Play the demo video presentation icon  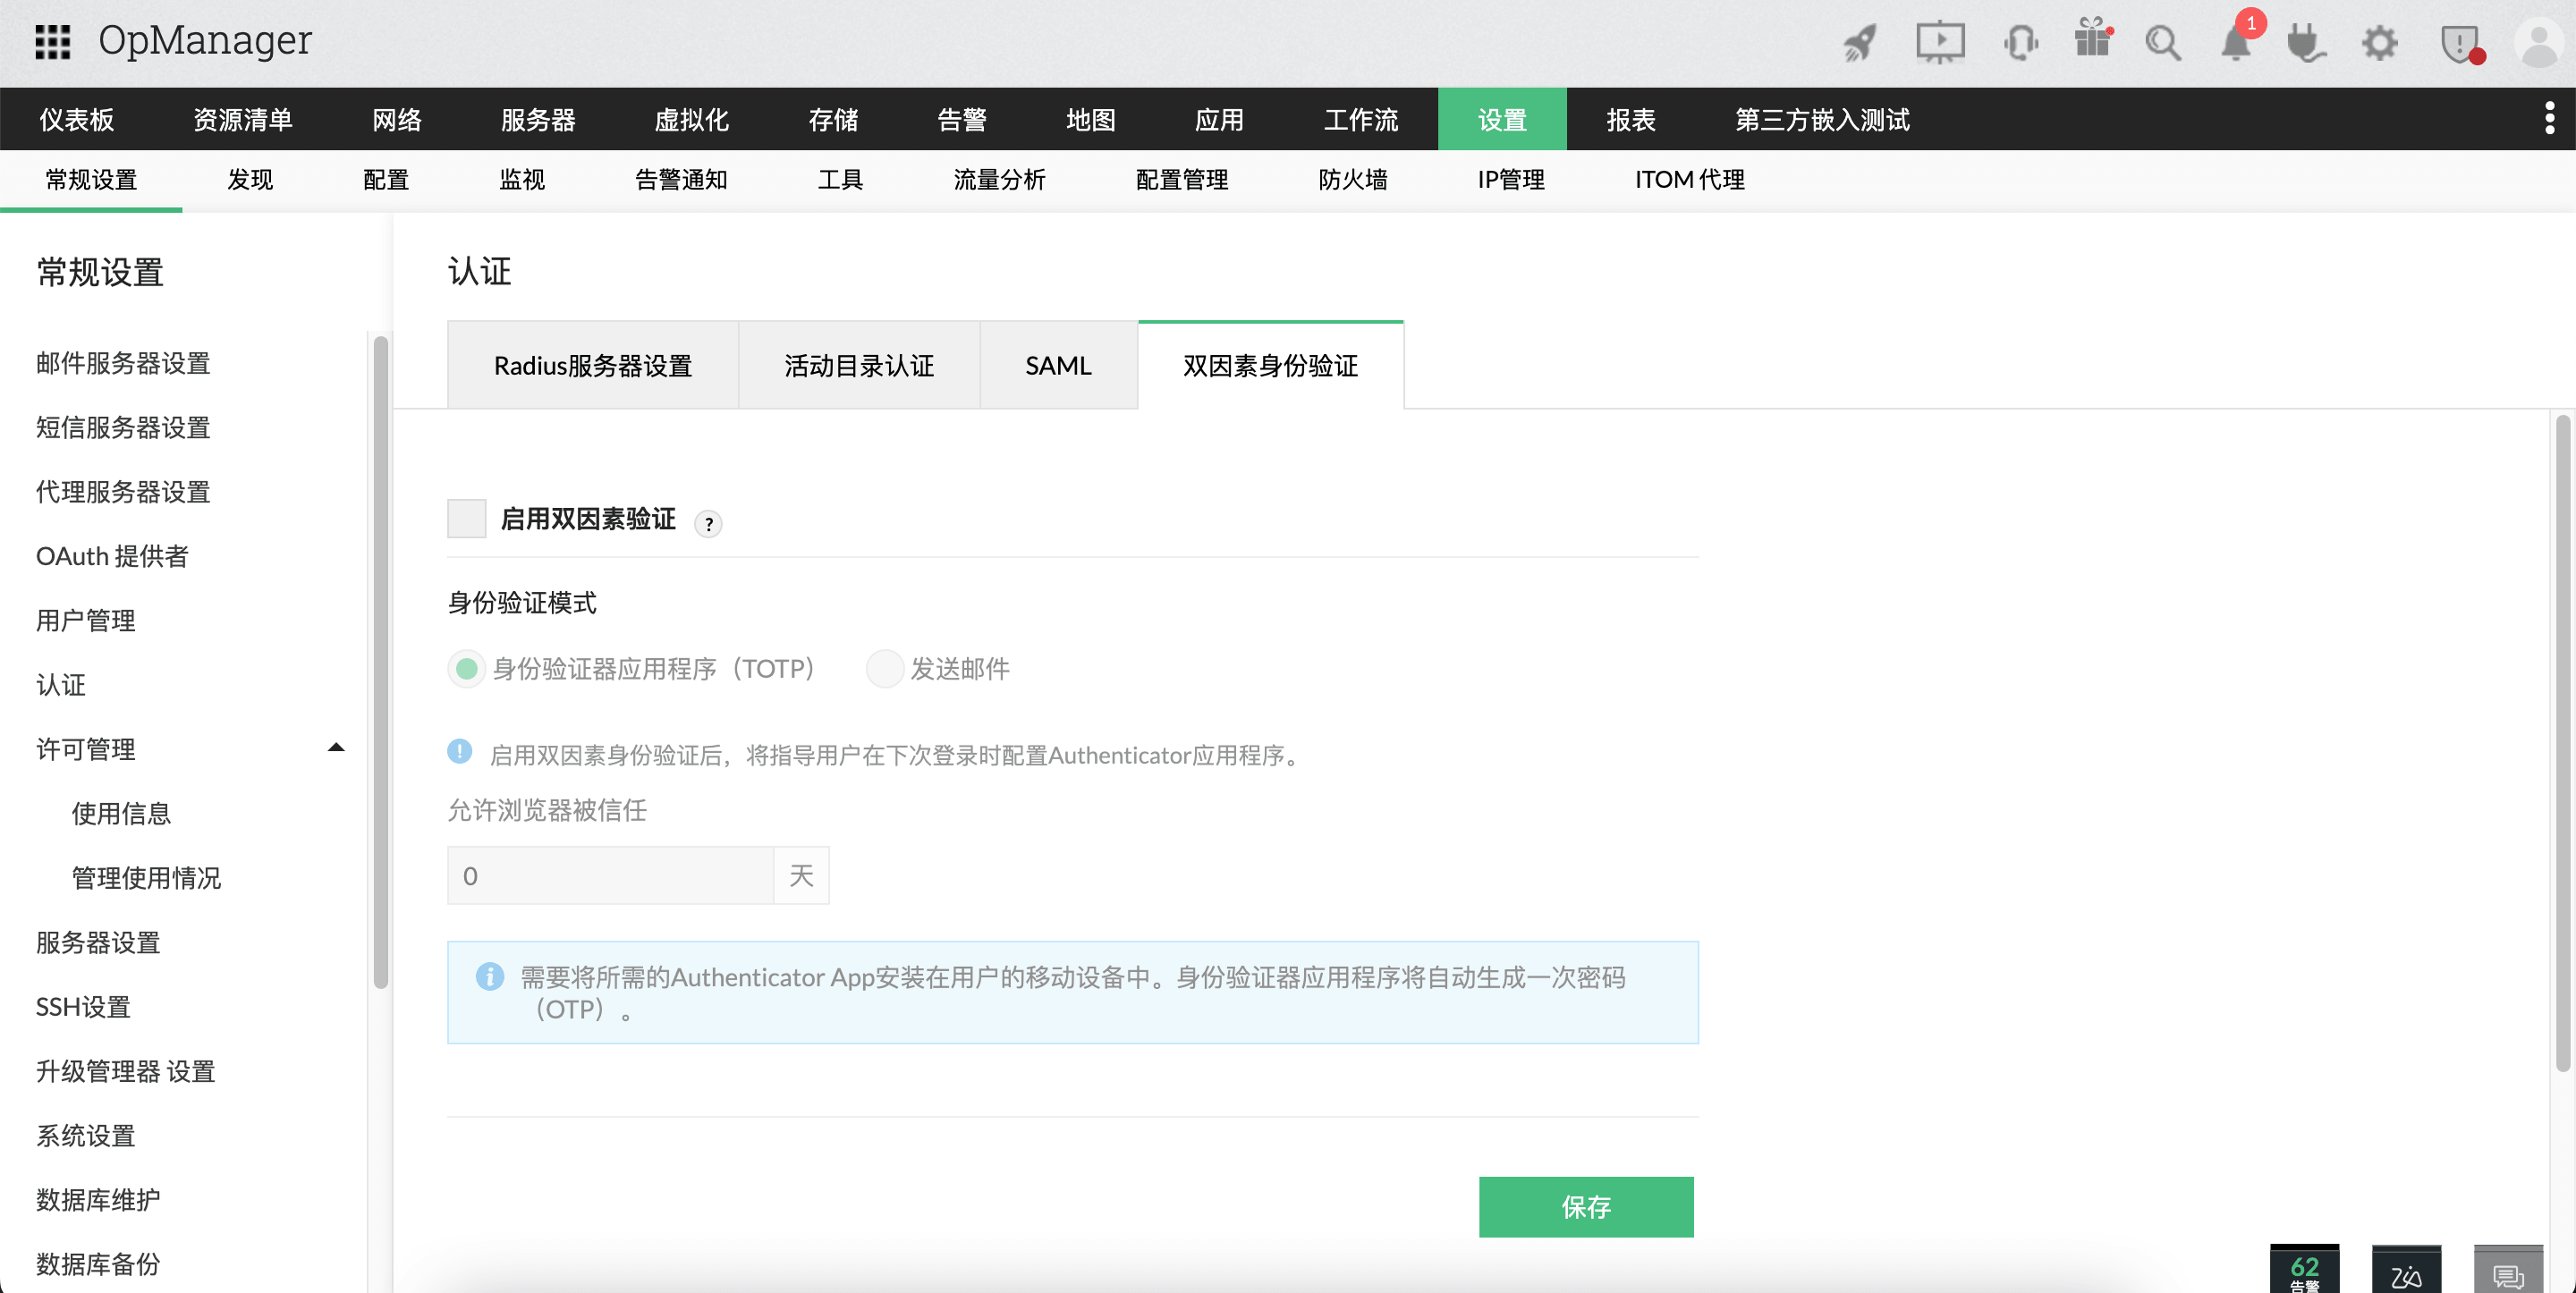(x=1940, y=43)
